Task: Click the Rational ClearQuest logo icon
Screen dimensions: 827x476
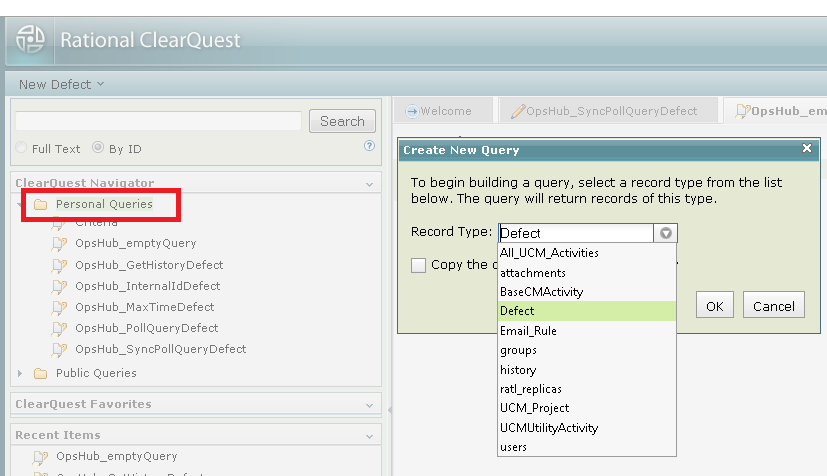Action: (x=30, y=40)
